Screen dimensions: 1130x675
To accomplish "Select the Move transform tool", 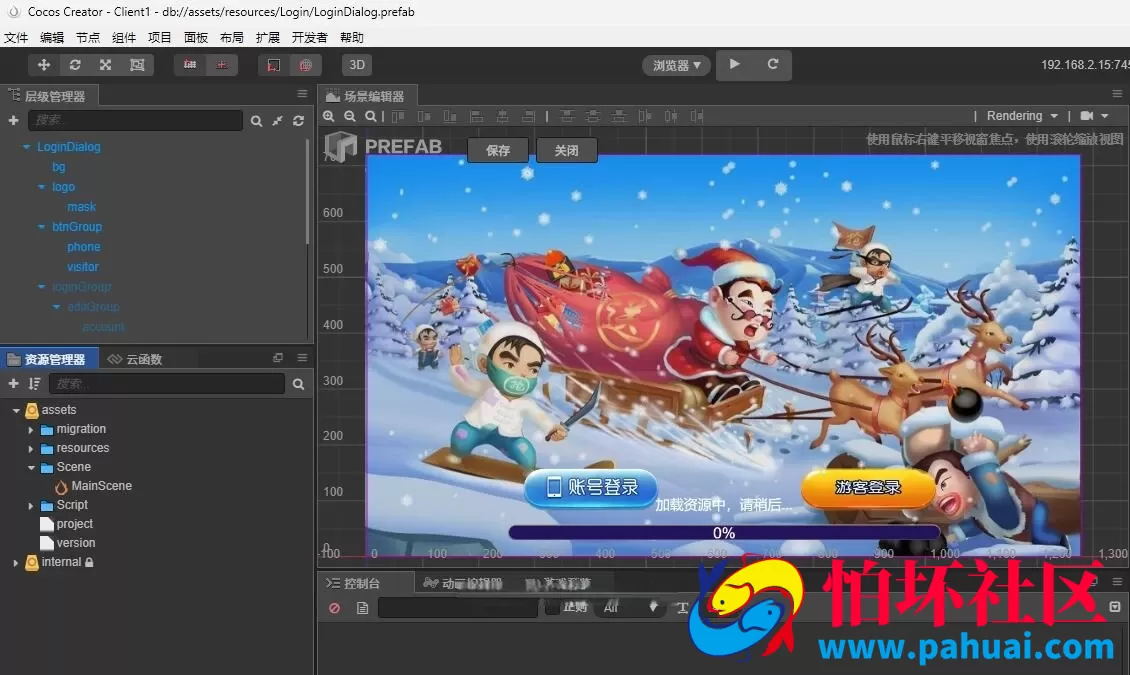I will pyautogui.click(x=44, y=65).
